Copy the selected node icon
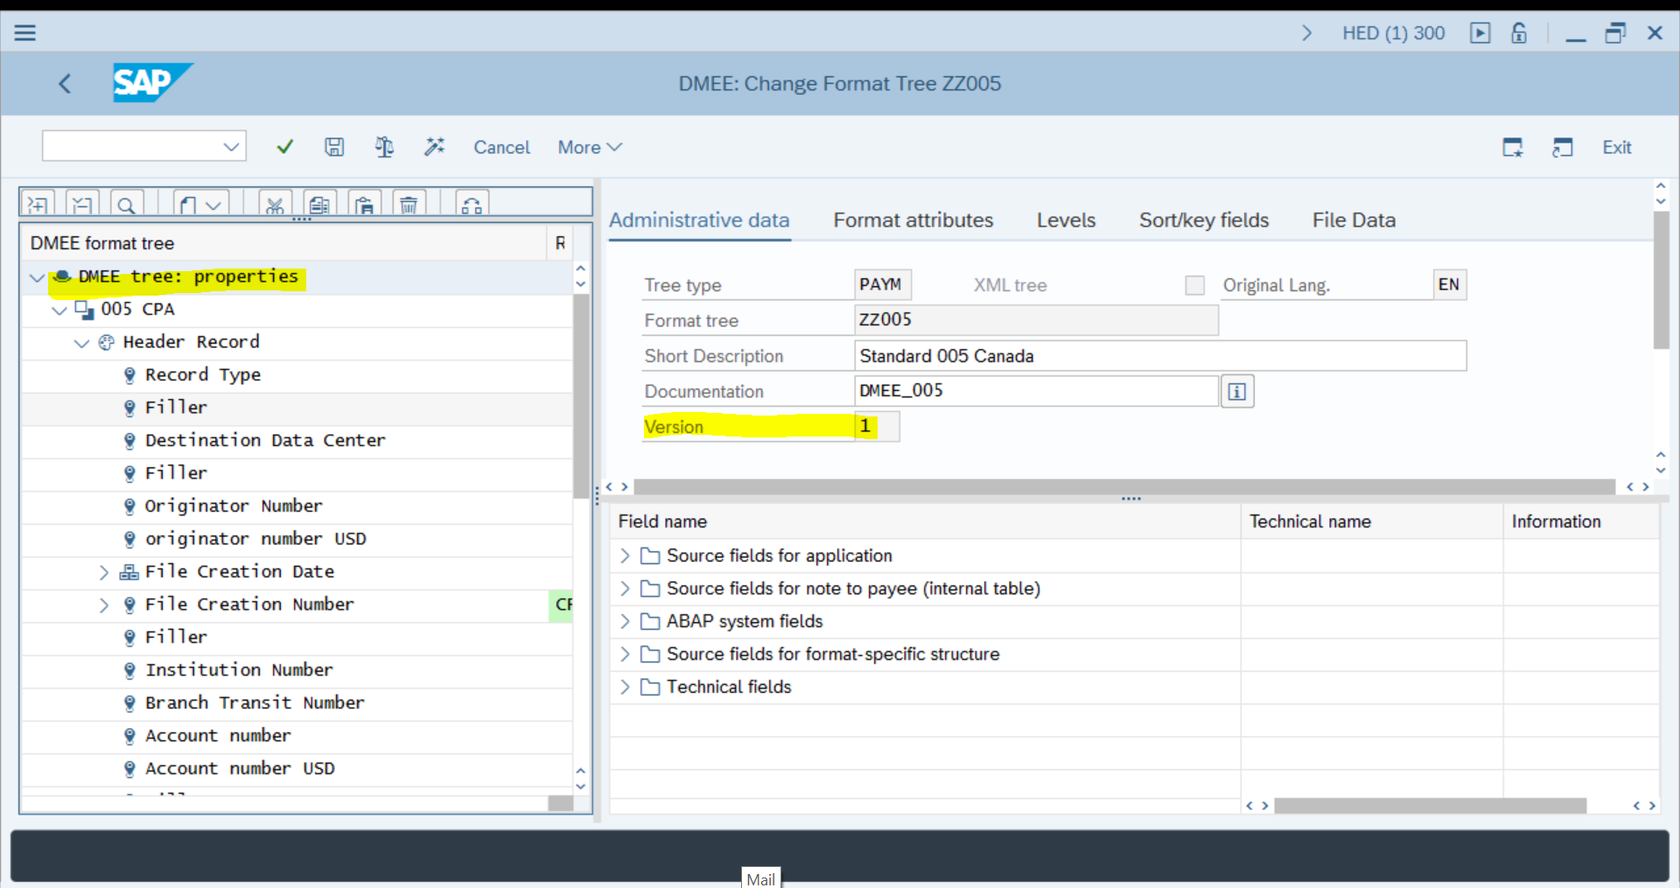Image resolution: width=1680 pixels, height=888 pixels. click(319, 205)
